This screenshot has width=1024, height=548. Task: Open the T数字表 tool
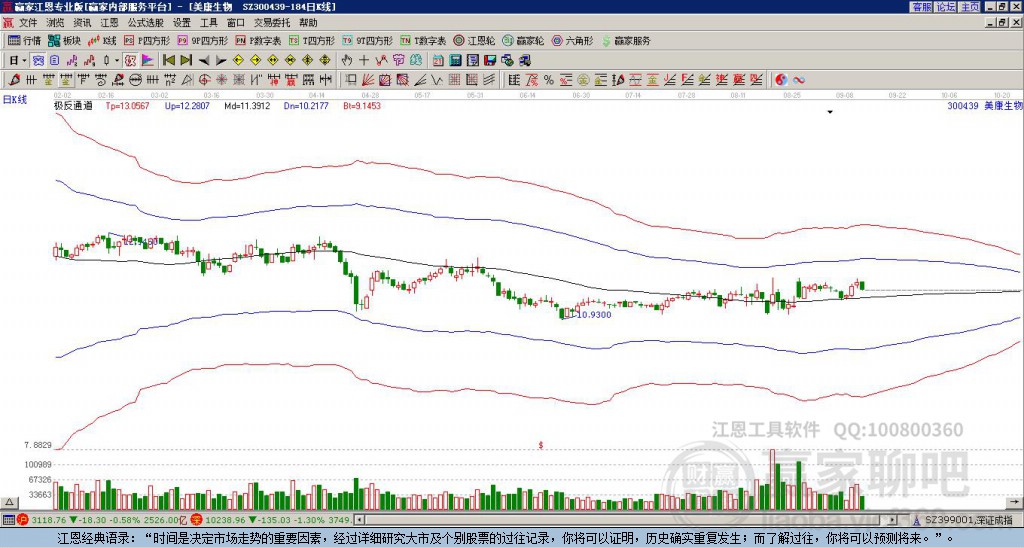[423, 40]
